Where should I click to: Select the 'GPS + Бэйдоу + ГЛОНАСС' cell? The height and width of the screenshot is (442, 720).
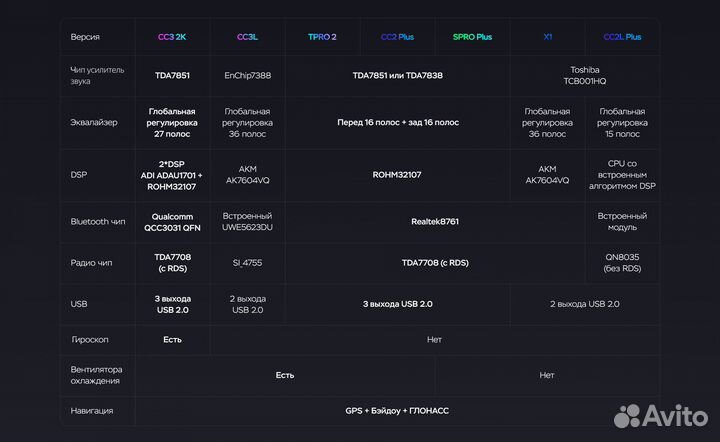pyautogui.click(x=397, y=411)
